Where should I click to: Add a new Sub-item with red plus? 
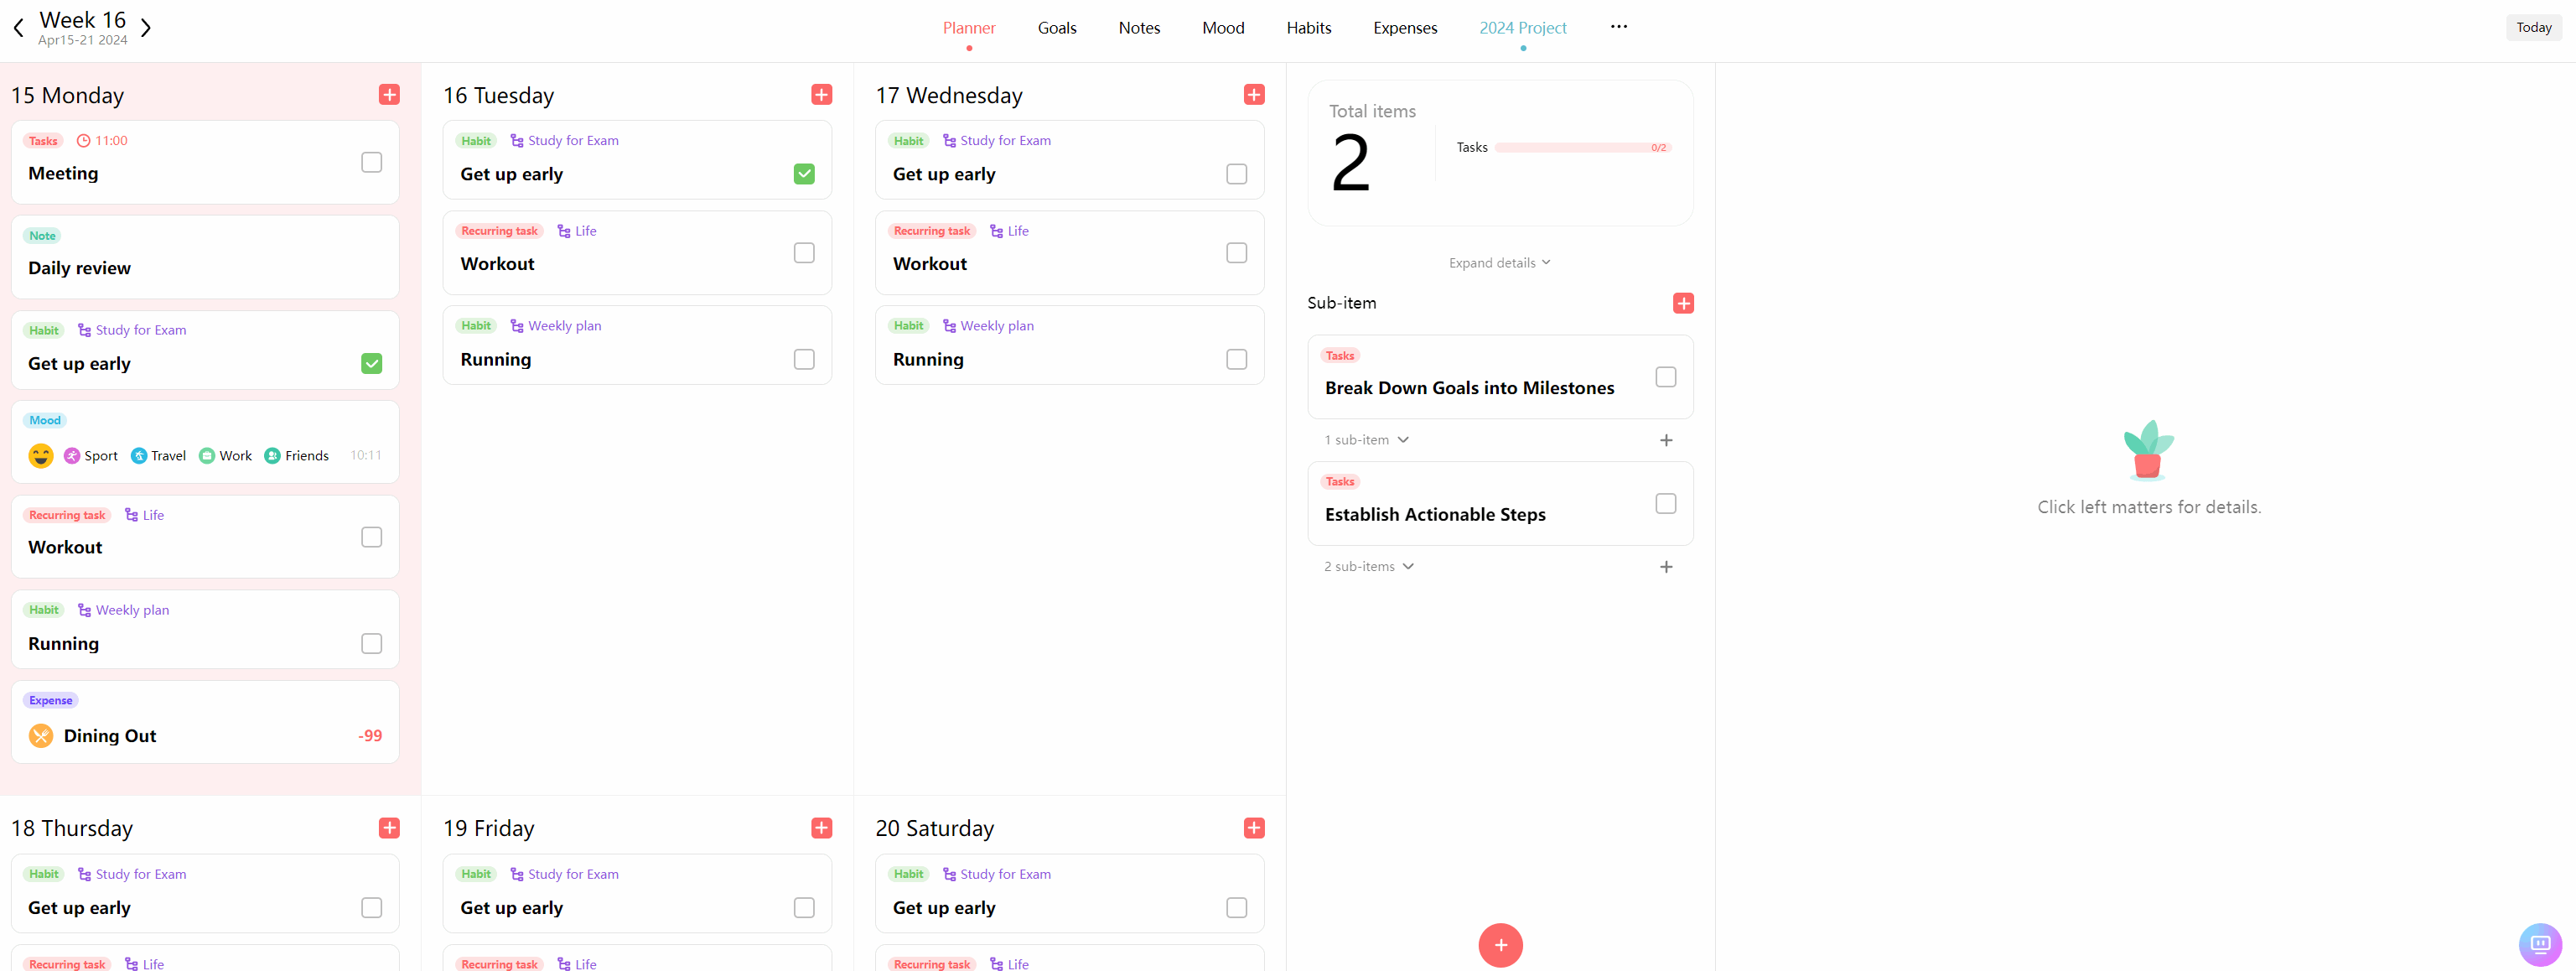(x=1683, y=303)
